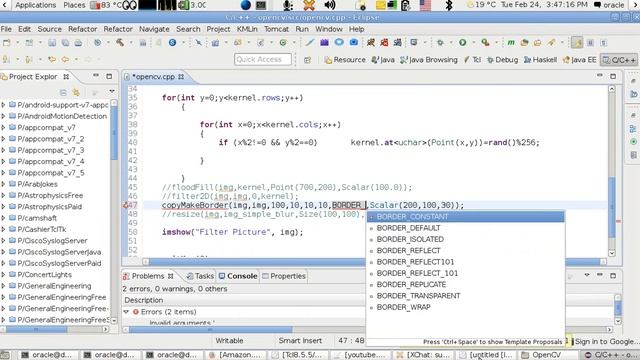Expand the P/camshaft project
The width and height of the screenshot is (640, 360).
[x=3, y=218]
